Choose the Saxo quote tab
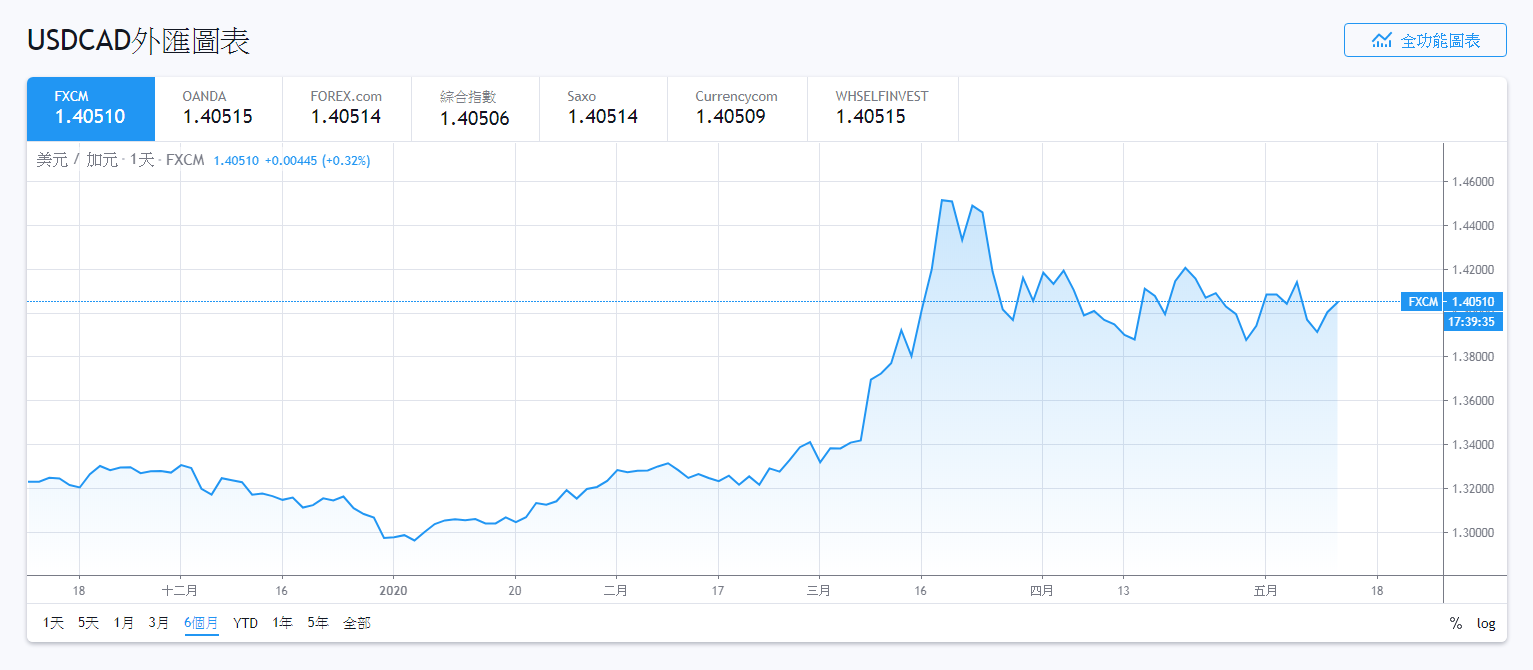The height and width of the screenshot is (670, 1533). pos(603,109)
